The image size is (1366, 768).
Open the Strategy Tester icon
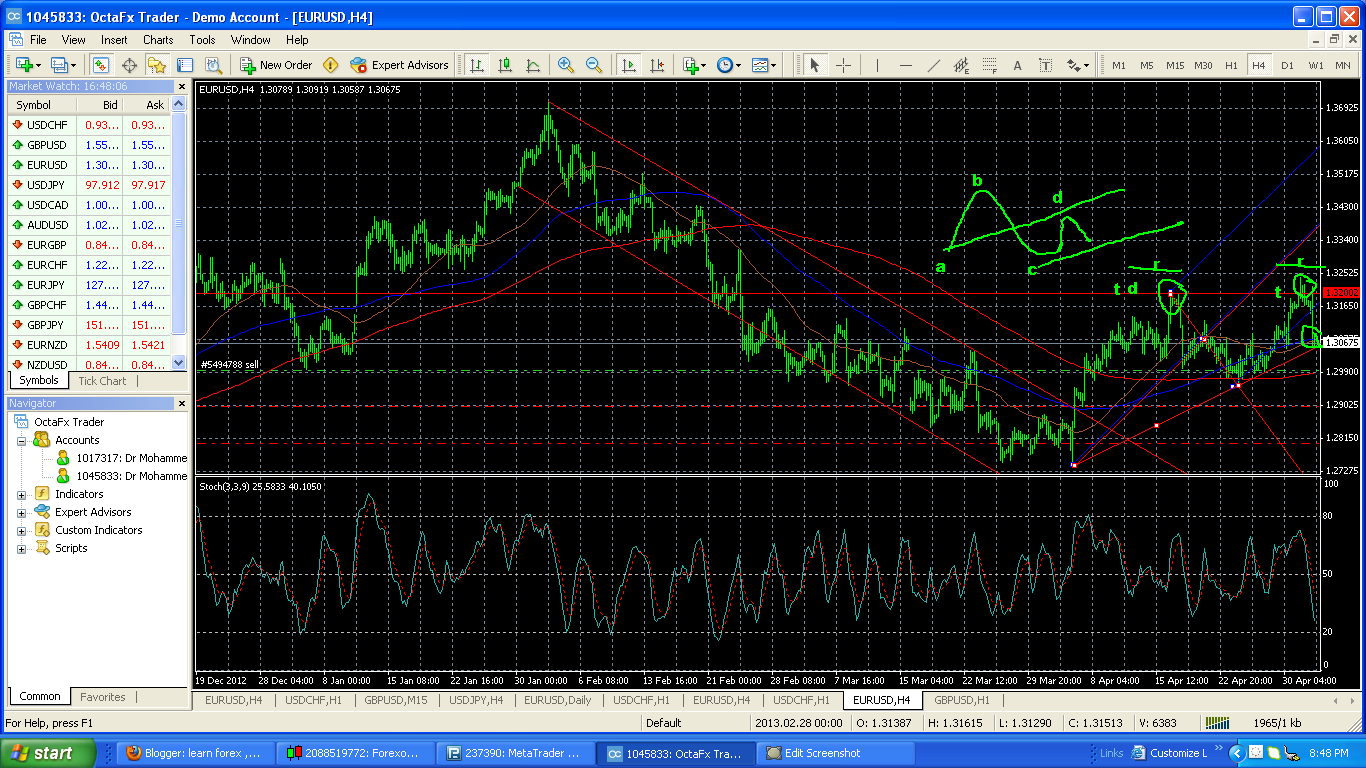[212, 65]
